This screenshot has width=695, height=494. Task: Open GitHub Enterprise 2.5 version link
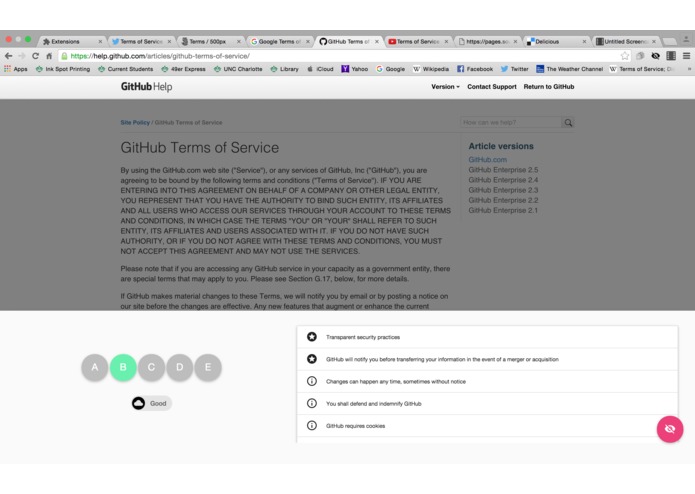coord(503,170)
